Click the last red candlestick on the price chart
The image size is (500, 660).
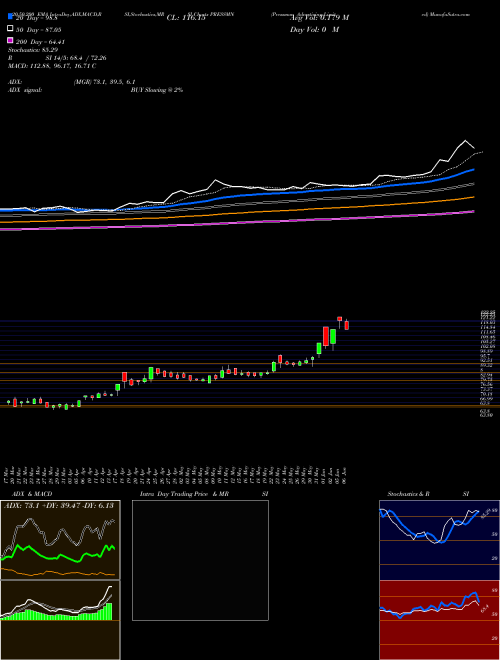coord(347,325)
